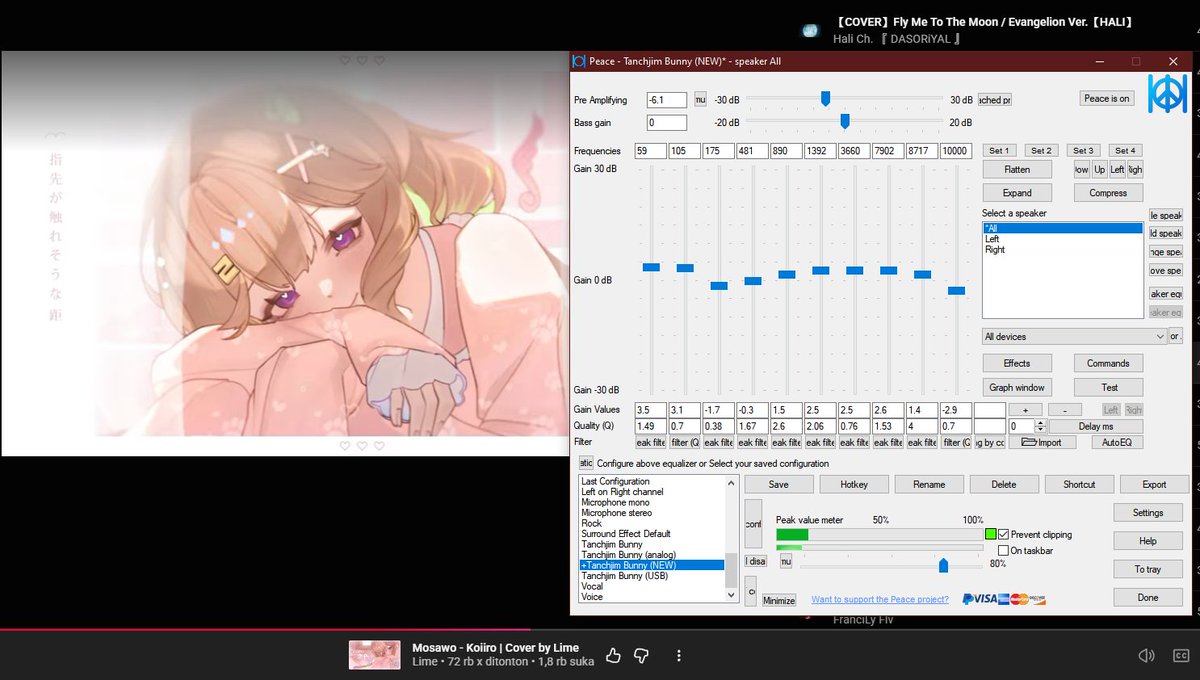
Task: Click the Peace logo icon
Action: (1167, 94)
